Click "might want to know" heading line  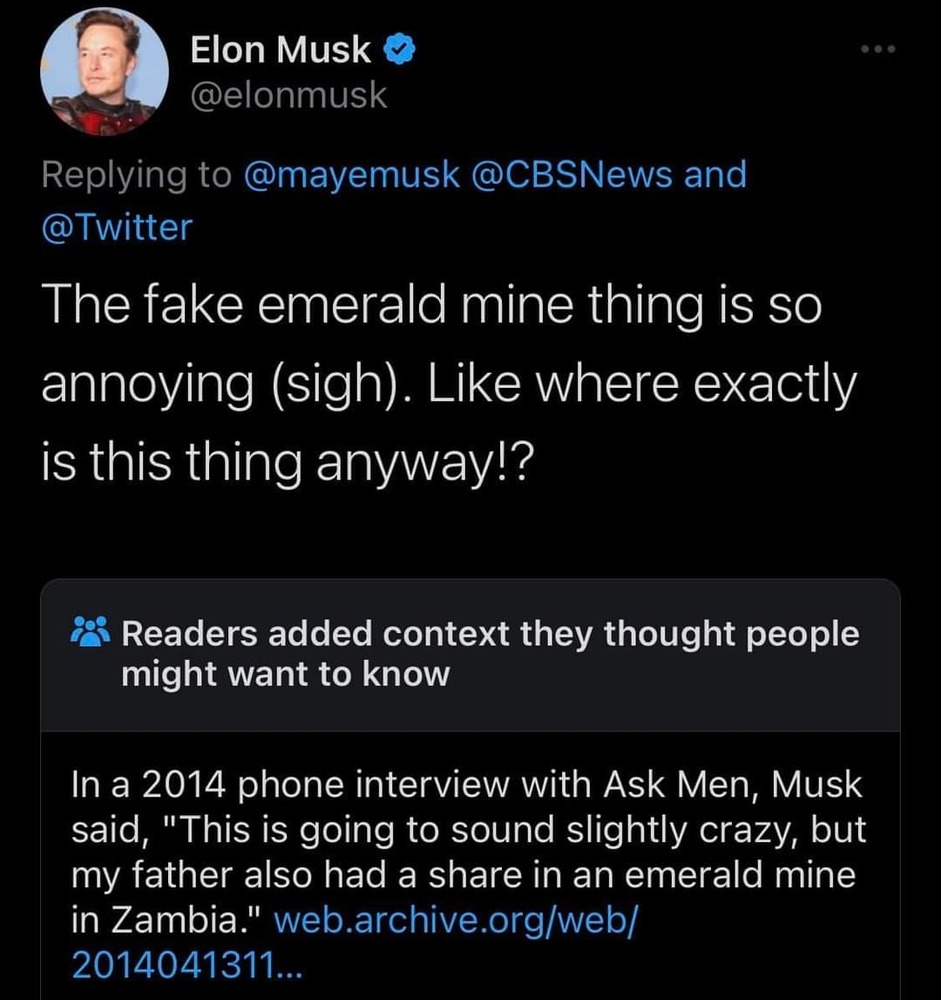285,675
